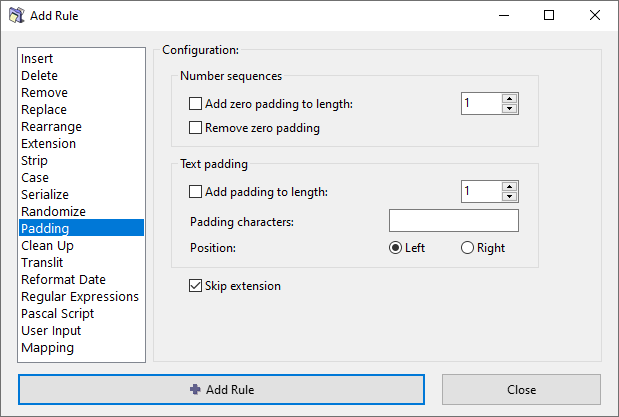Viewport: 619px width, 417px height.
Task: Select the highlighted Padding rule
Action: pyautogui.click(x=81, y=228)
